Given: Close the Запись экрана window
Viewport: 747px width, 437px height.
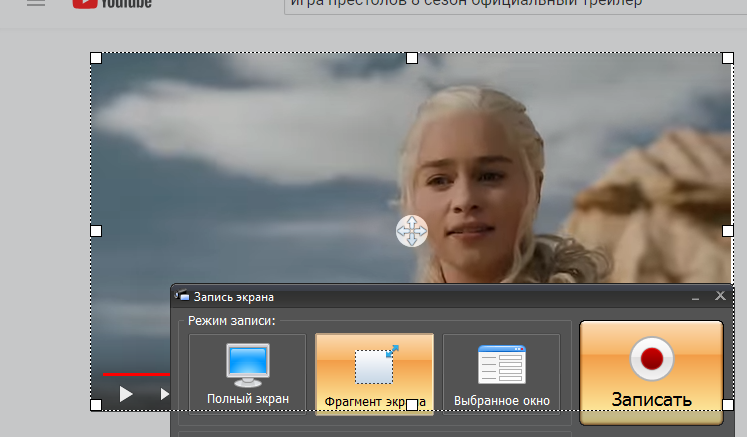Looking at the screenshot, I should click(x=720, y=296).
